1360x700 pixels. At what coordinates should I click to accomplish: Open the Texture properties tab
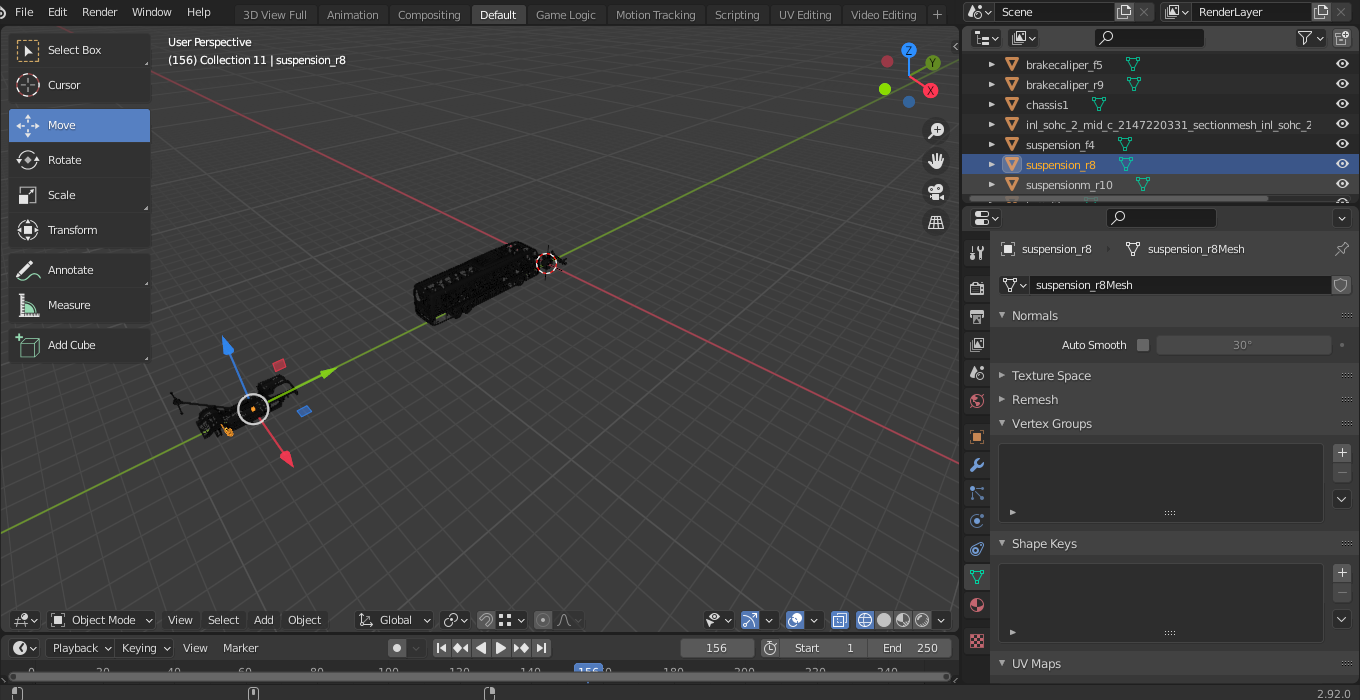click(977, 641)
